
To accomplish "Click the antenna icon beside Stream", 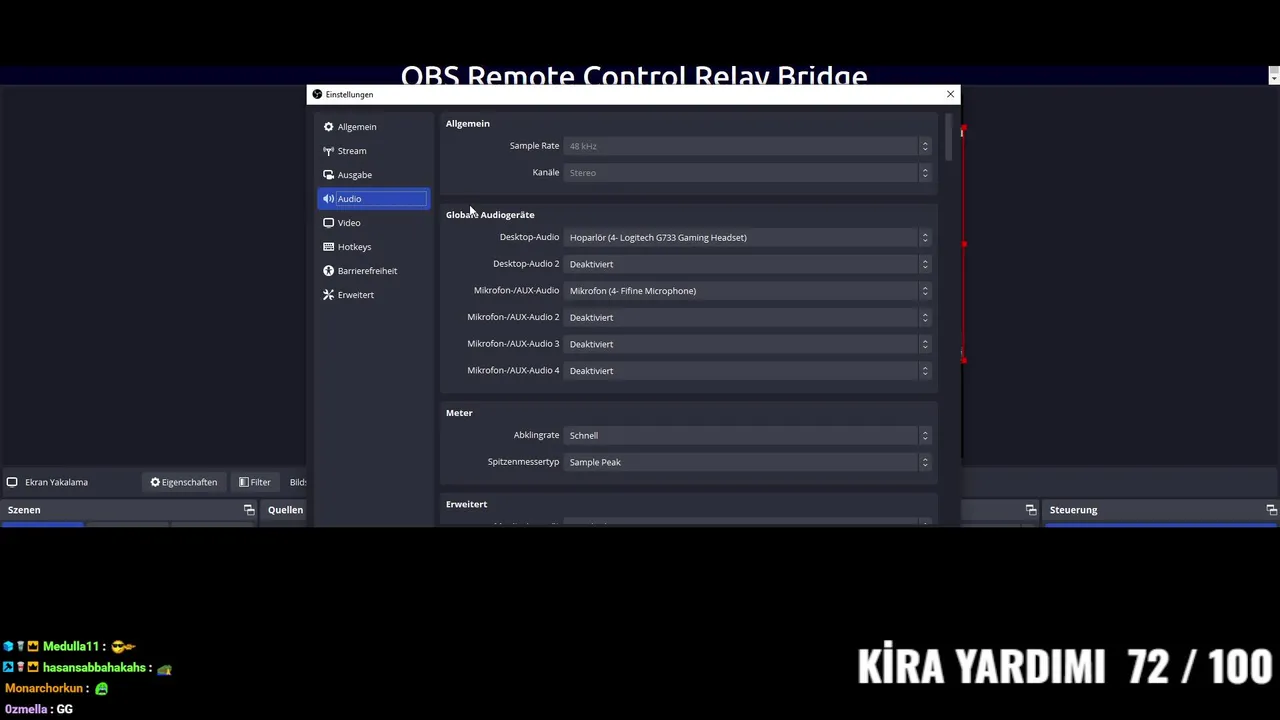I will click(328, 151).
